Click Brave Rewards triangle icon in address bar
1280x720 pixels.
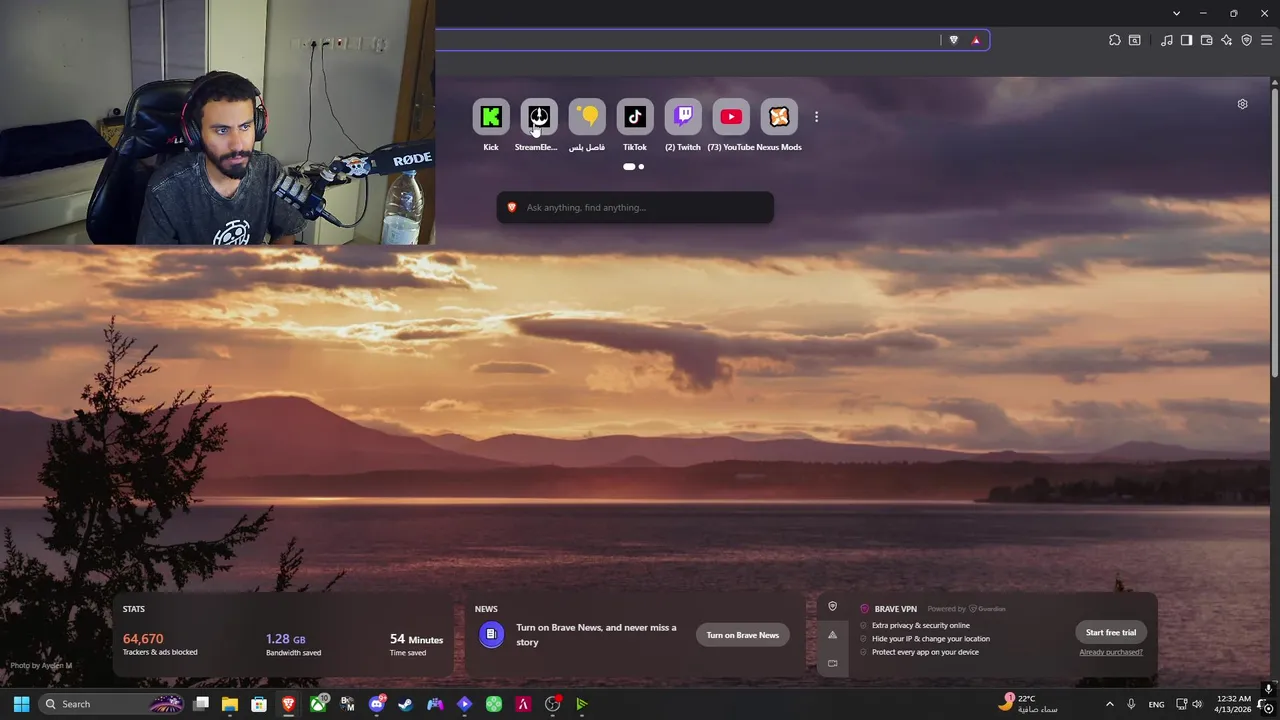click(976, 40)
